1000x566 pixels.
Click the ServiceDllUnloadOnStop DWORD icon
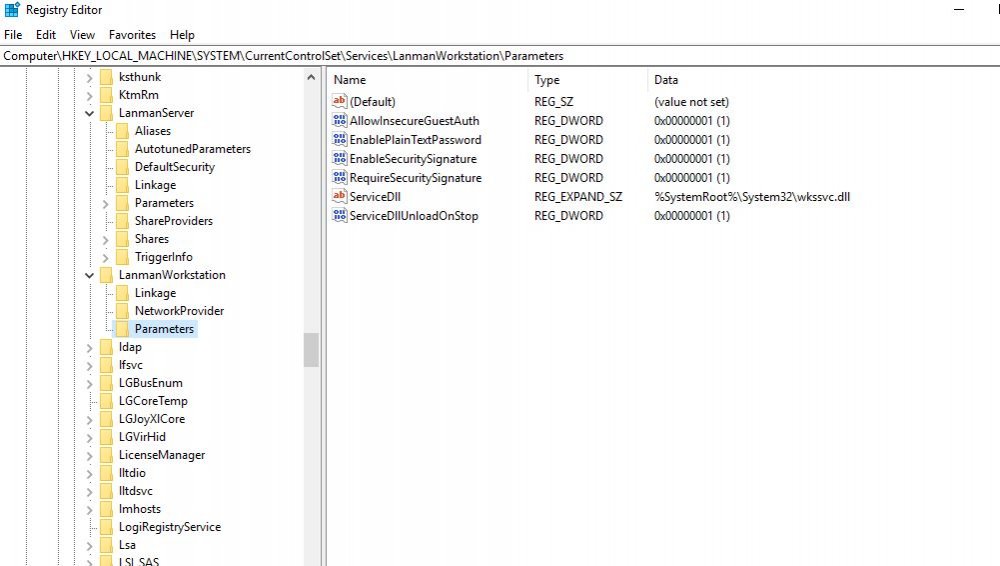pyautogui.click(x=339, y=215)
